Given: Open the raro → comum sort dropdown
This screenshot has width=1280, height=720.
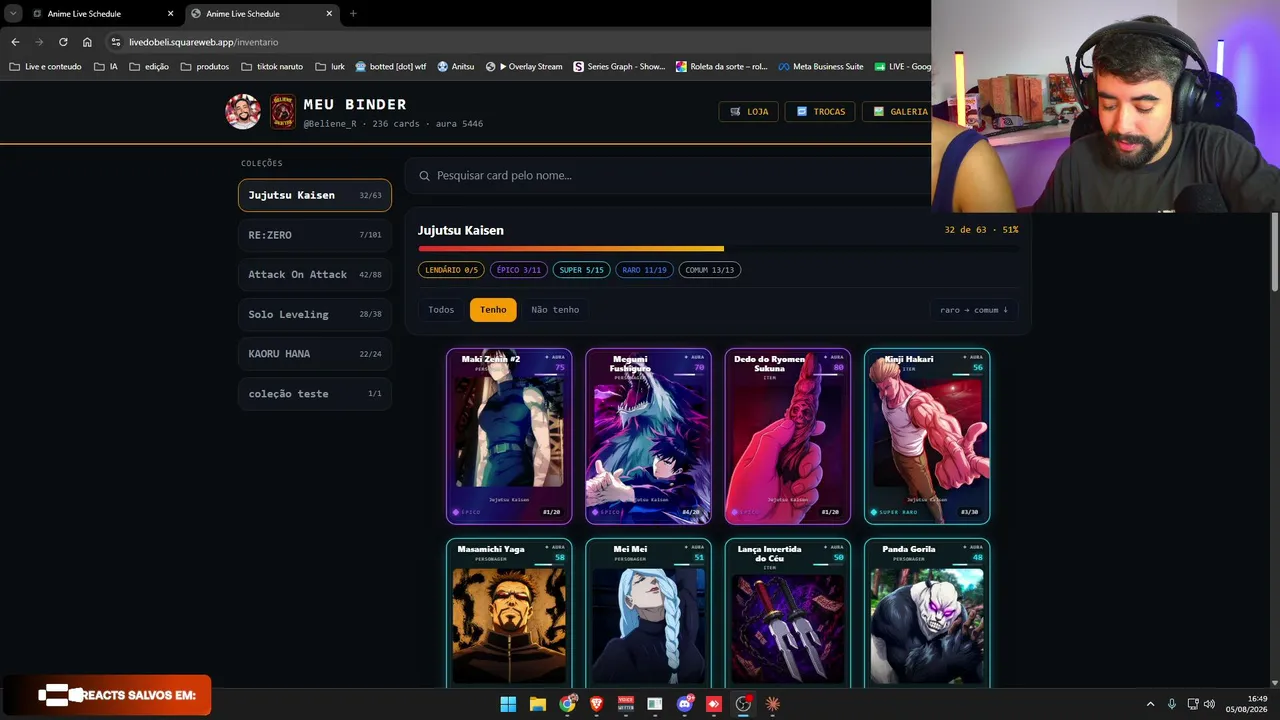Looking at the screenshot, I should pyautogui.click(x=974, y=310).
